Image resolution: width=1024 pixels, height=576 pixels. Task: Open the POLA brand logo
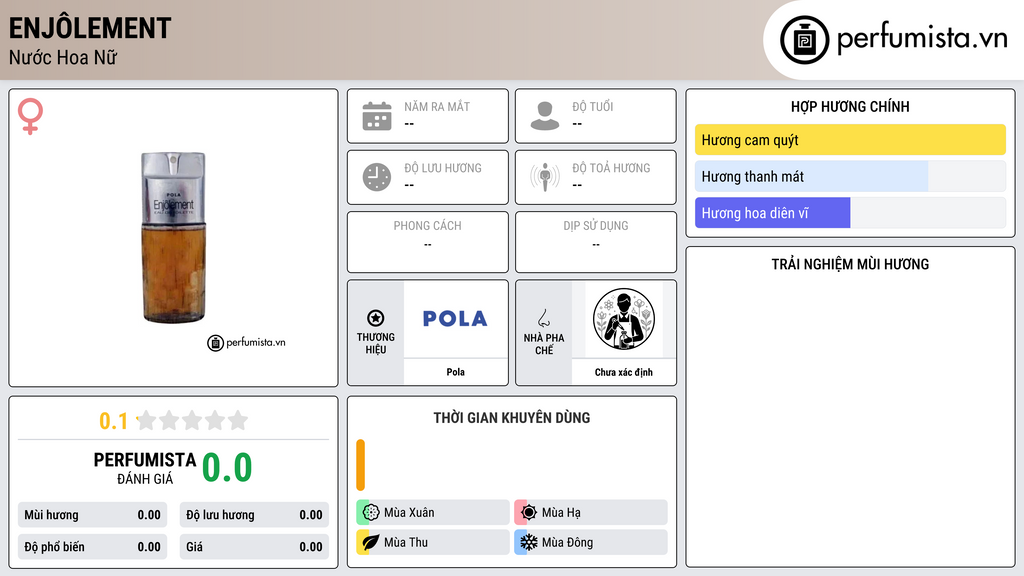455,319
